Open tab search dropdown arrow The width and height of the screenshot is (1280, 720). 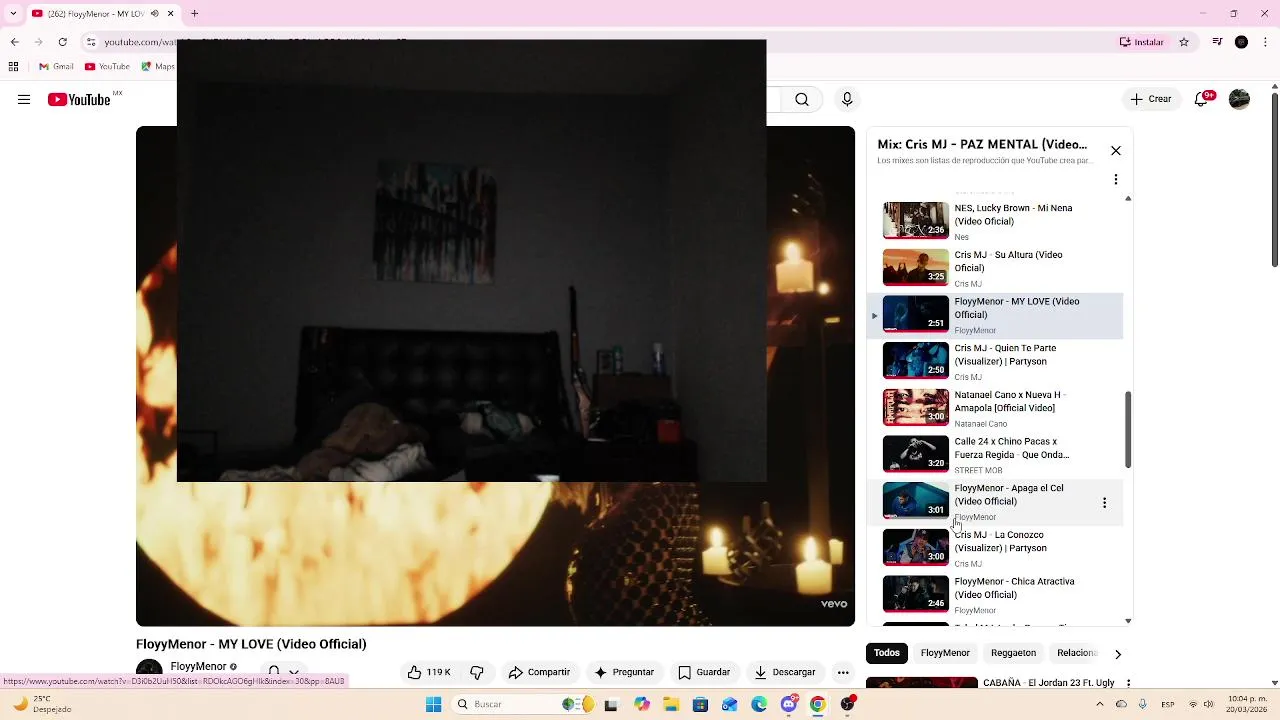point(15,14)
